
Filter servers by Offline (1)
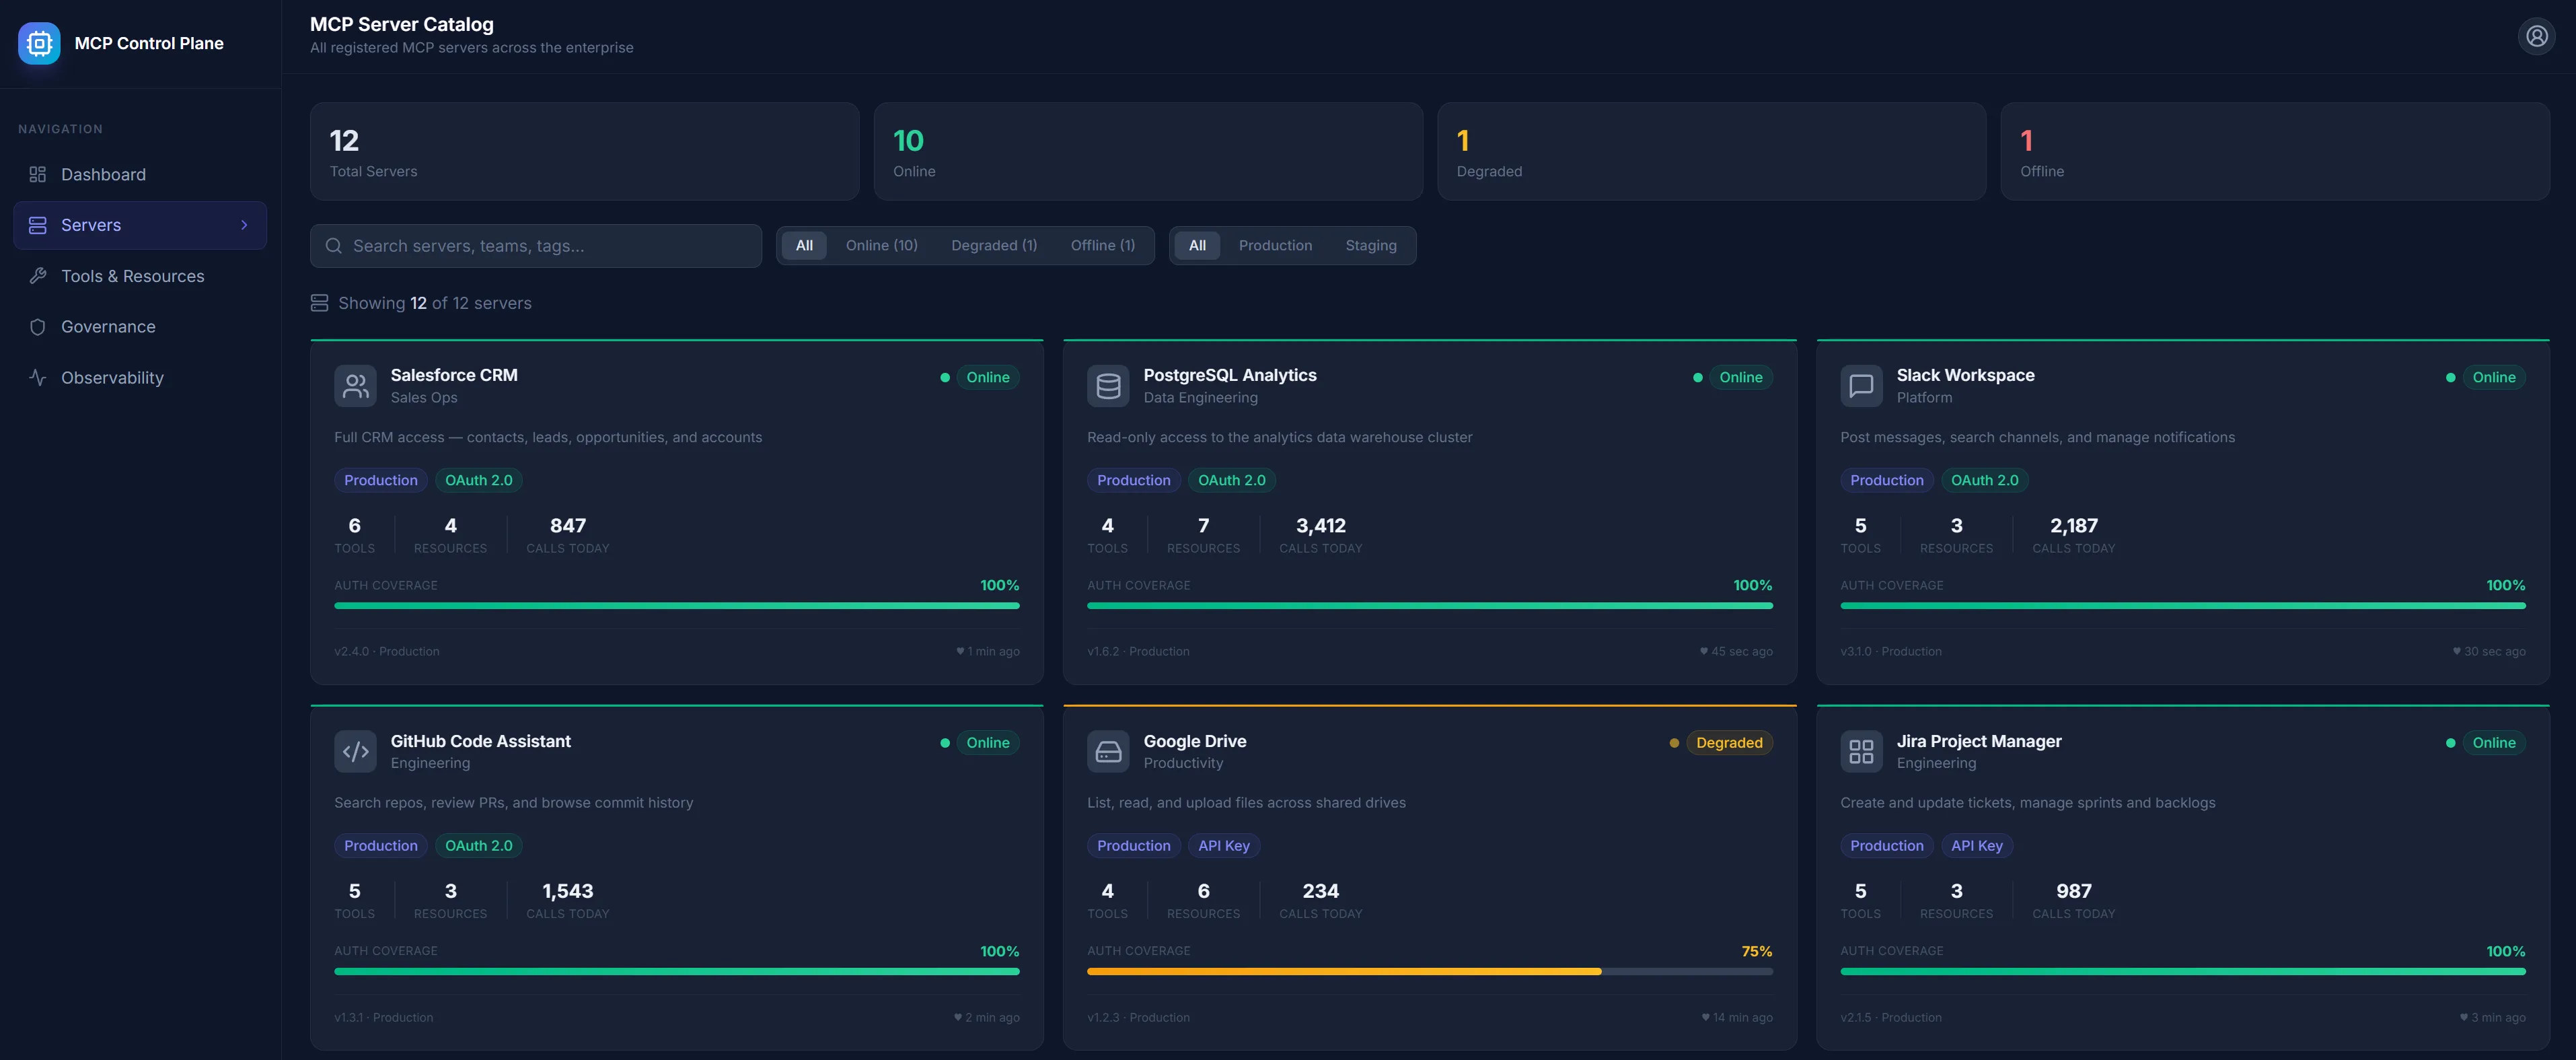(x=1102, y=246)
